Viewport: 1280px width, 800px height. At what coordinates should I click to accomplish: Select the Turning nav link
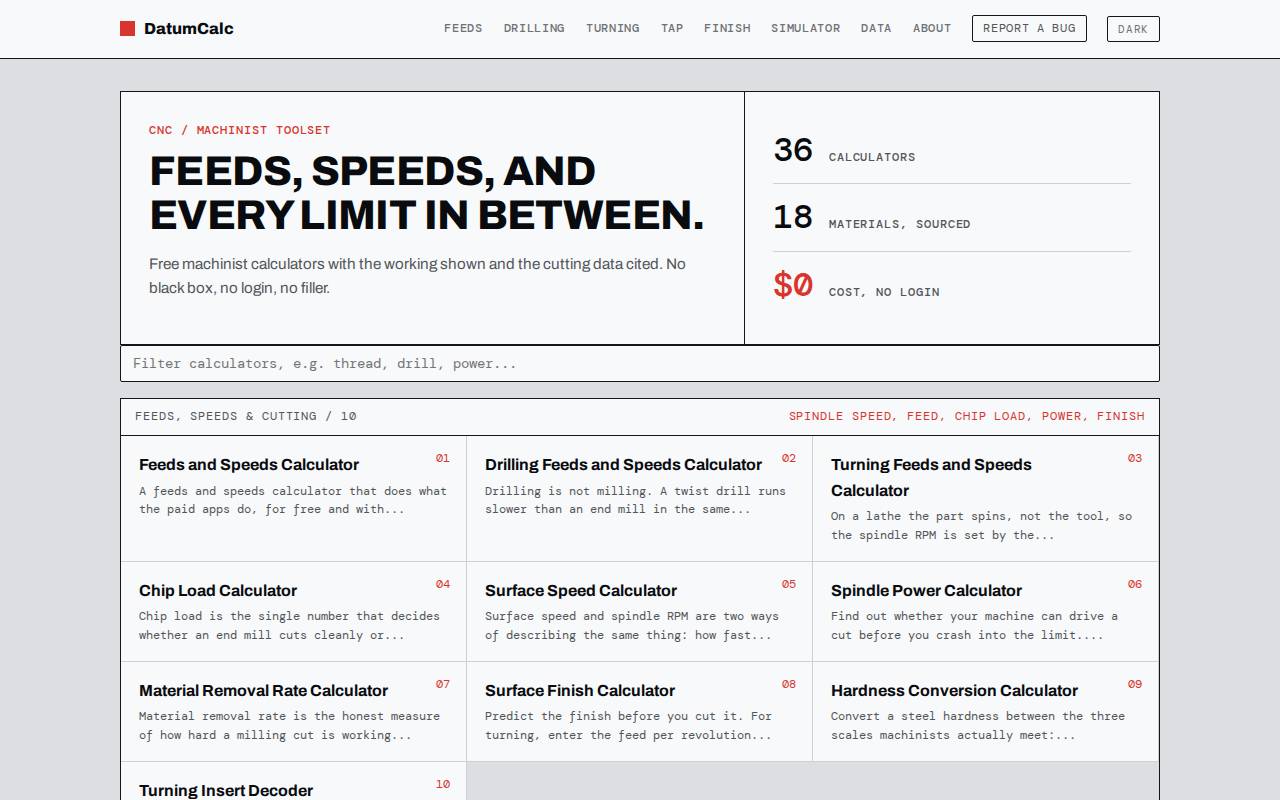(x=613, y=28)
